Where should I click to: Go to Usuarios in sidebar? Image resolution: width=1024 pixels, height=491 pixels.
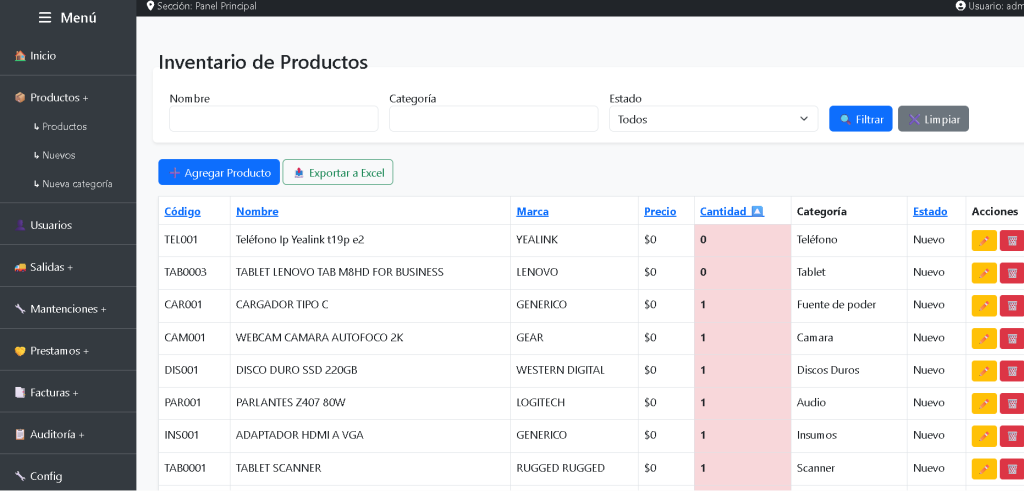(68, 225)
